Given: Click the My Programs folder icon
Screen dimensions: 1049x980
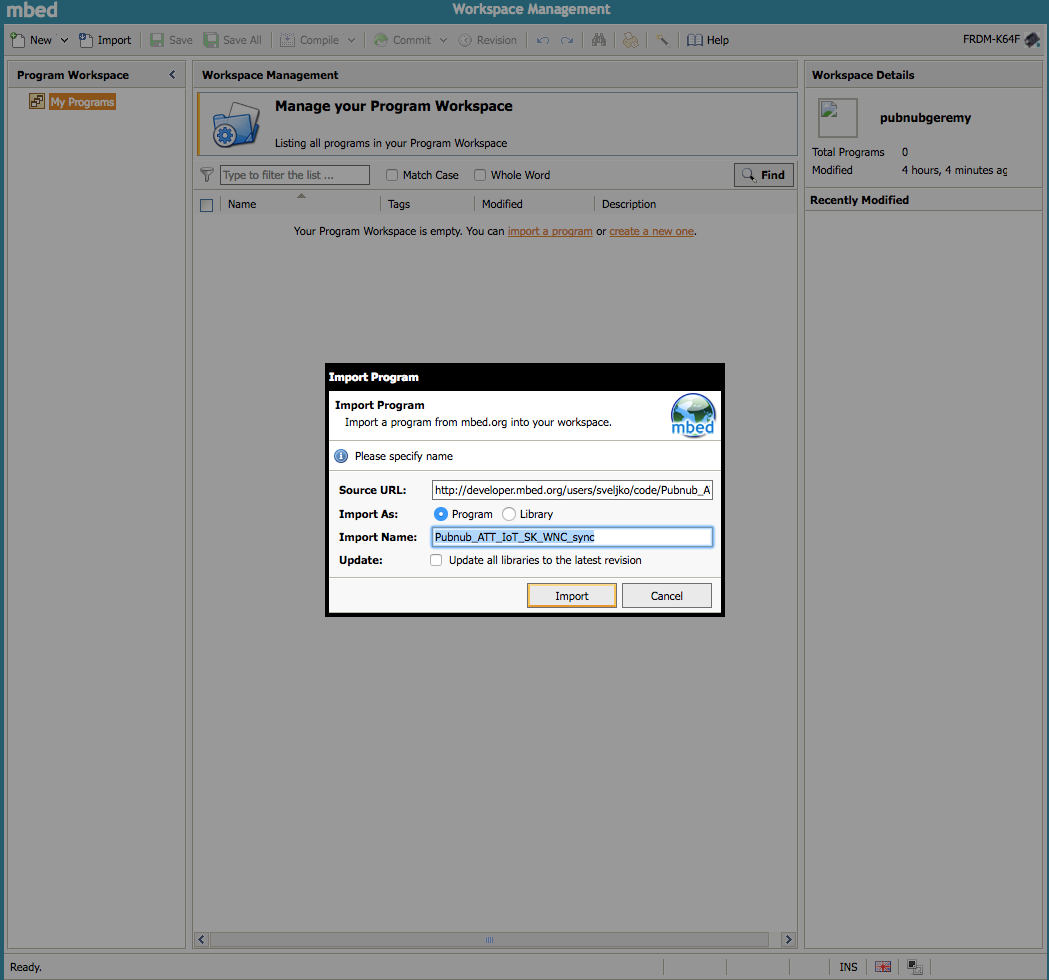Looking at the screenshot, I should click(x=37, y=102).
